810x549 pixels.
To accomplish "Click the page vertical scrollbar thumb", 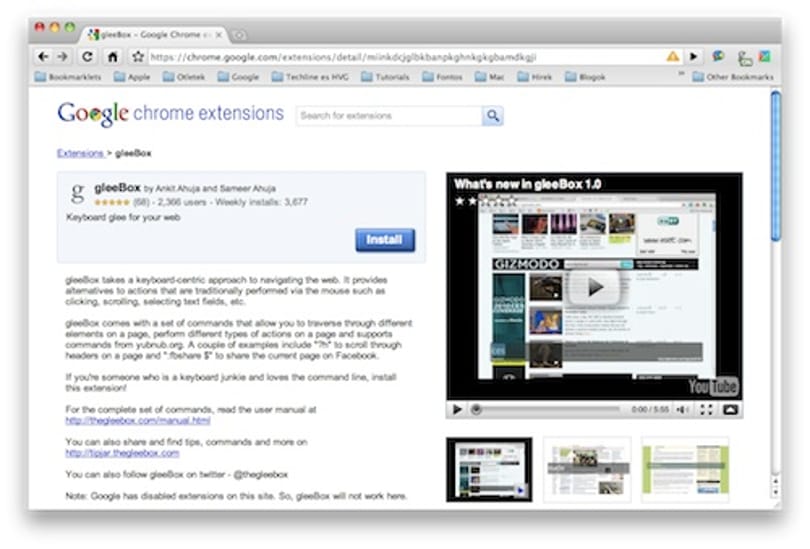I will (x=775, y=165).
